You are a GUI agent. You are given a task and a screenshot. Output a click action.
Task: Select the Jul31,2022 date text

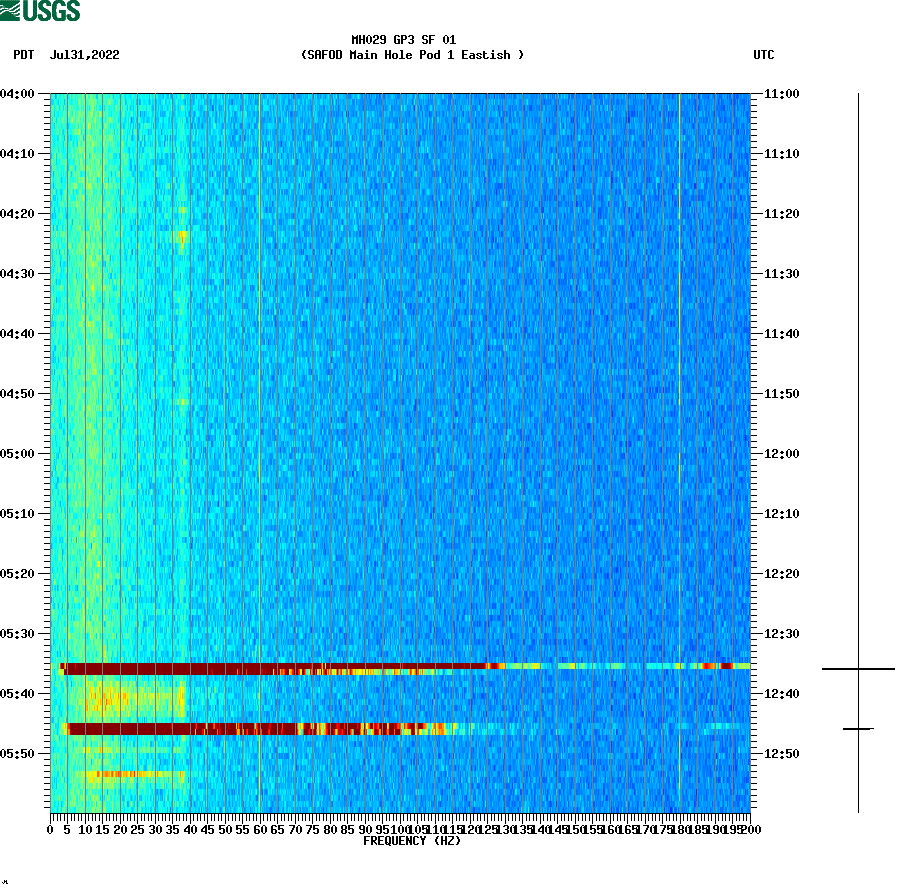click(83, 56)
